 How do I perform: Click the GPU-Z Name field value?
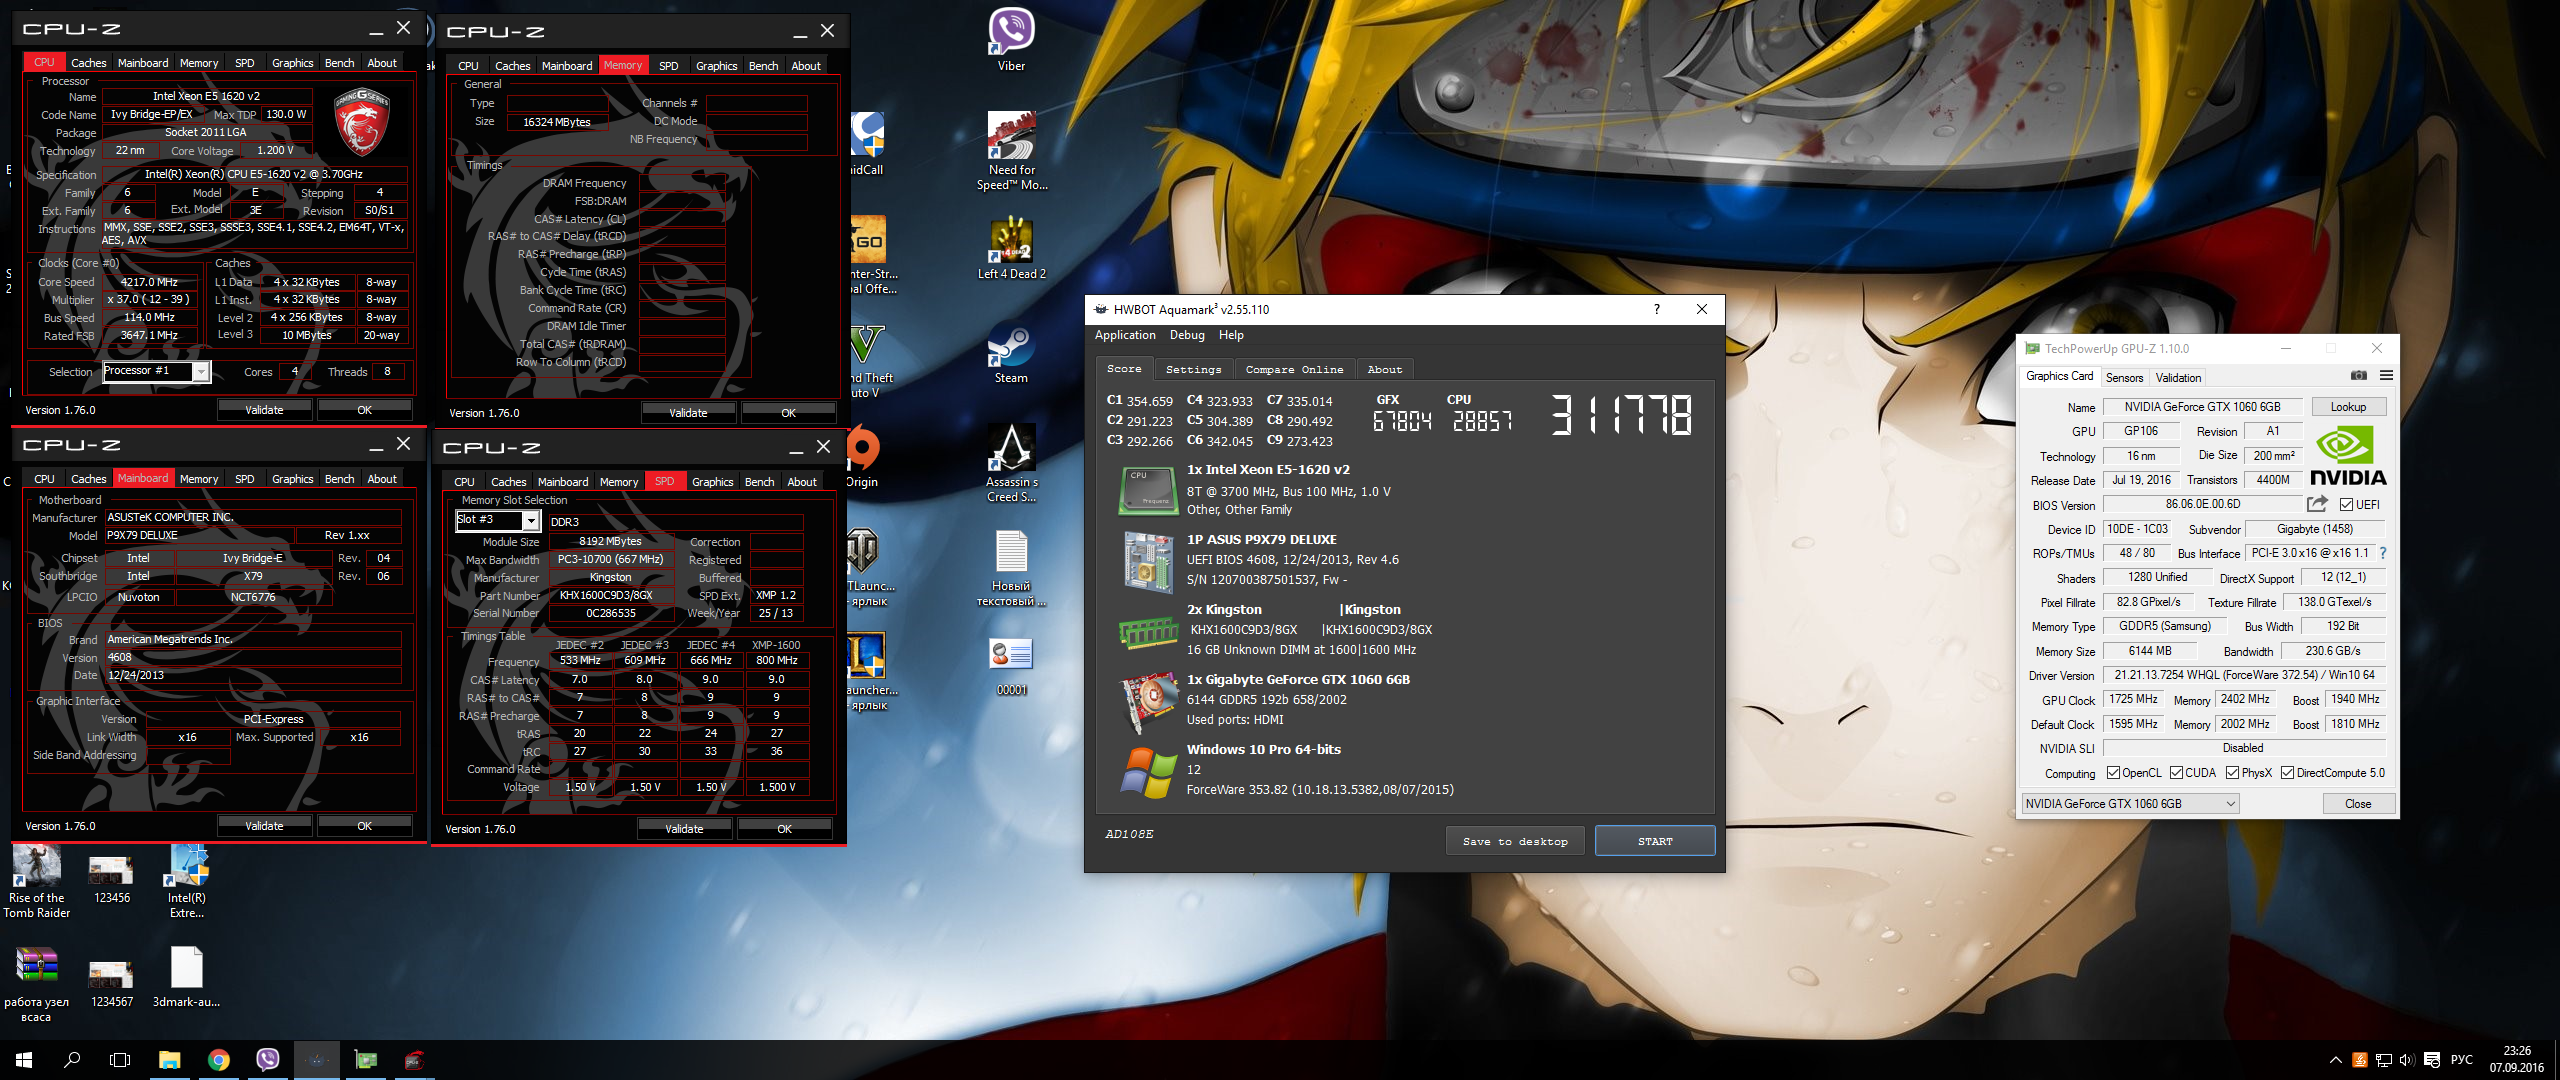pos(2202,407)
